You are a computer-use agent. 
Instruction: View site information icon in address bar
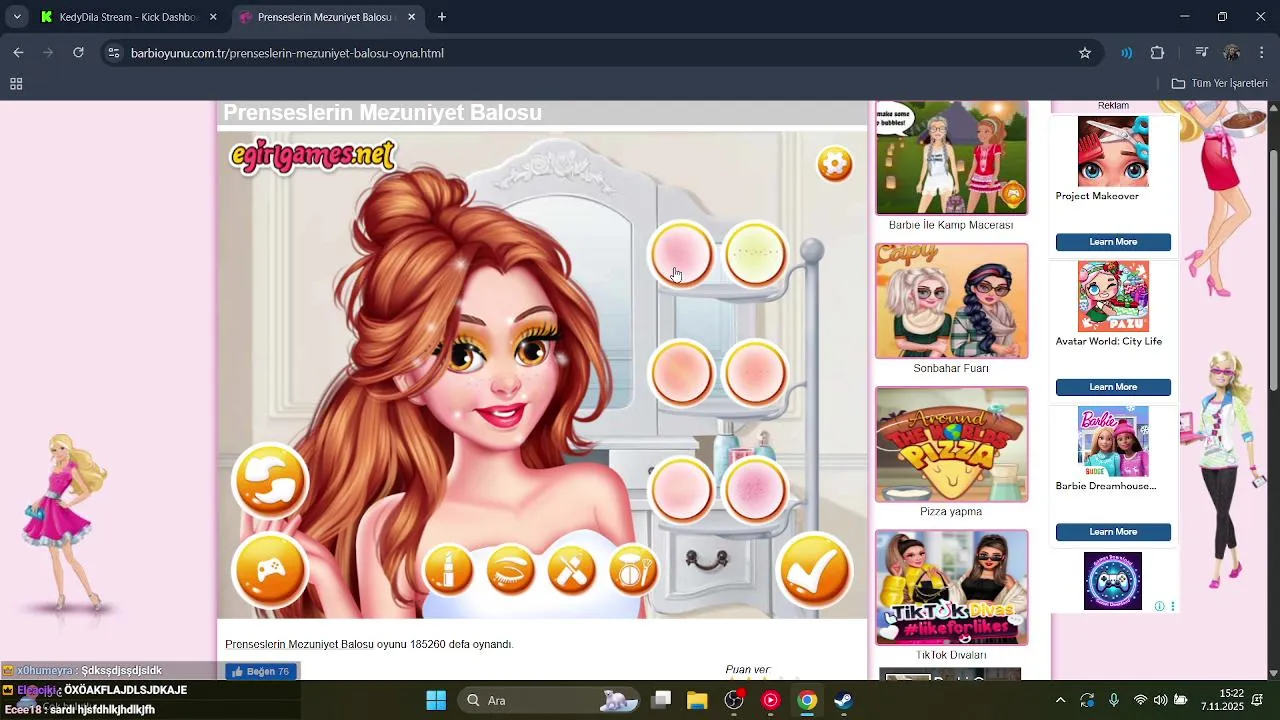tap(113, 53)
